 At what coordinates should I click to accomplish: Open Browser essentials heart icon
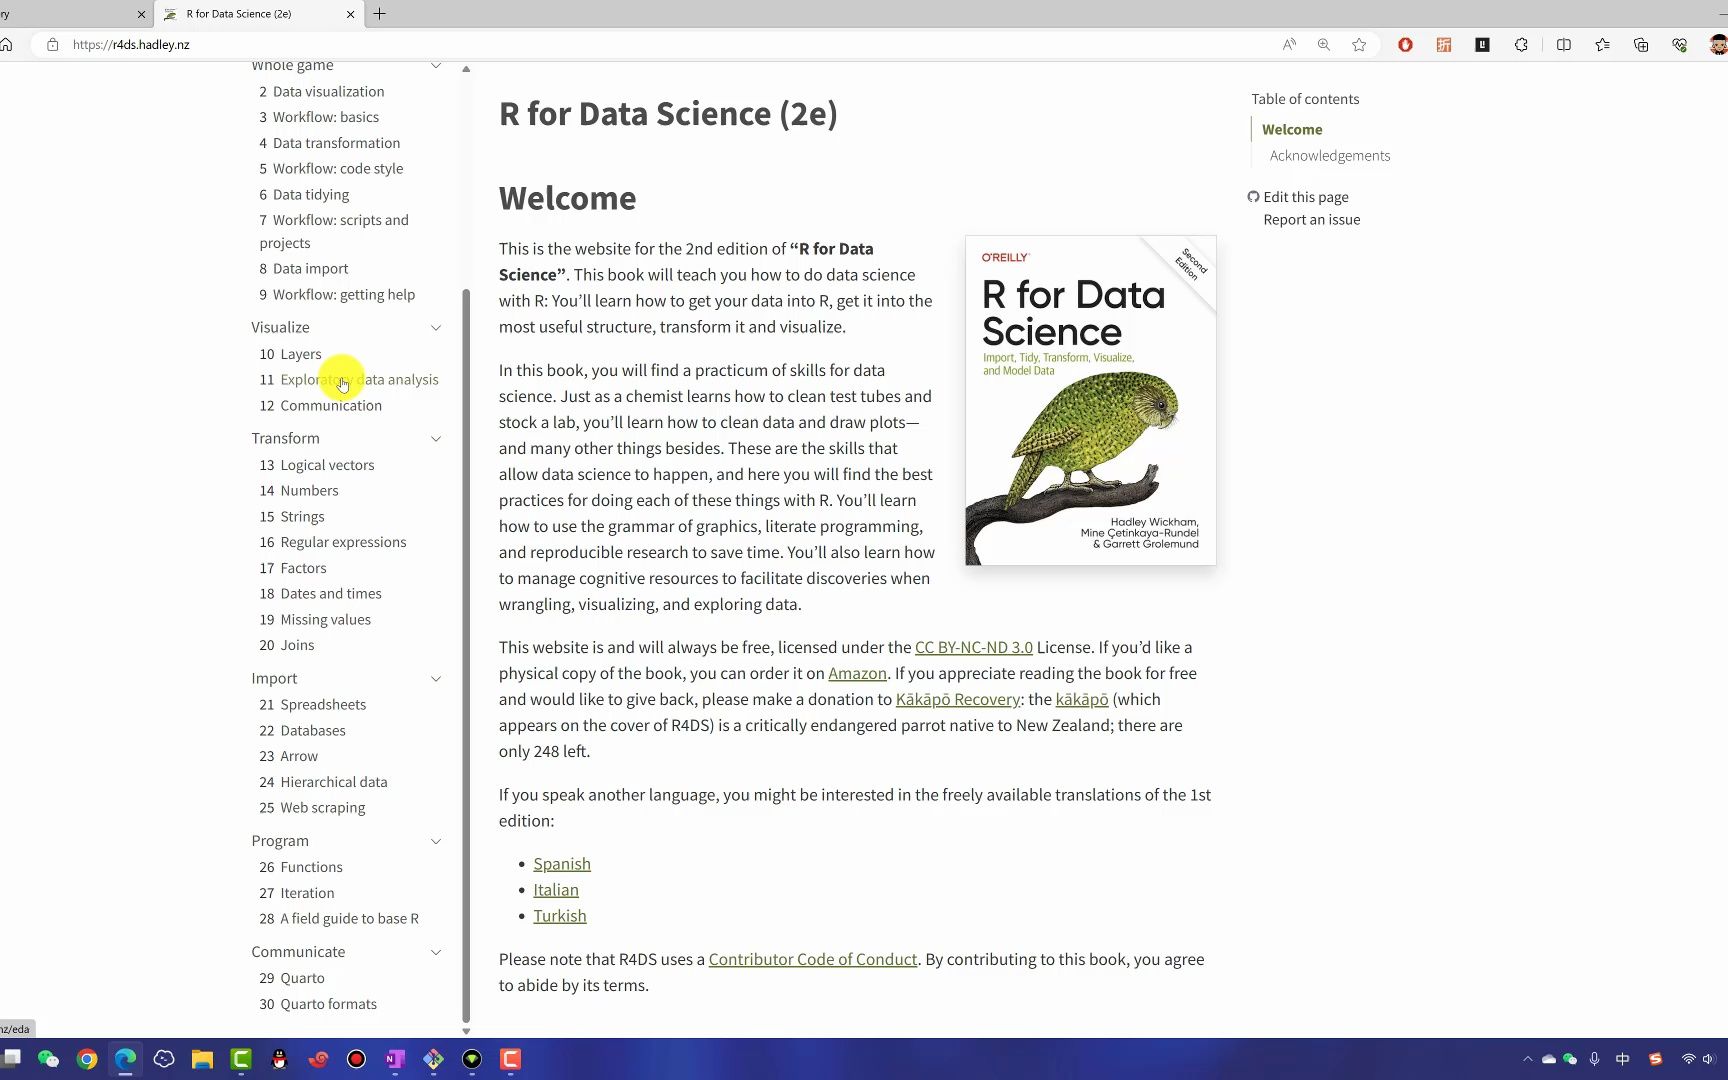(x=1680, y=45)
